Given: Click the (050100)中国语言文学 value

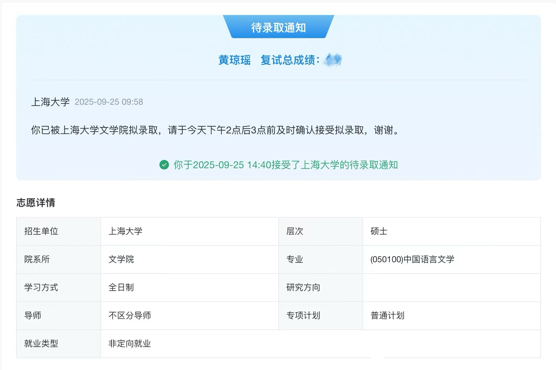Looking at the screenshot, I should click(412, 259).
